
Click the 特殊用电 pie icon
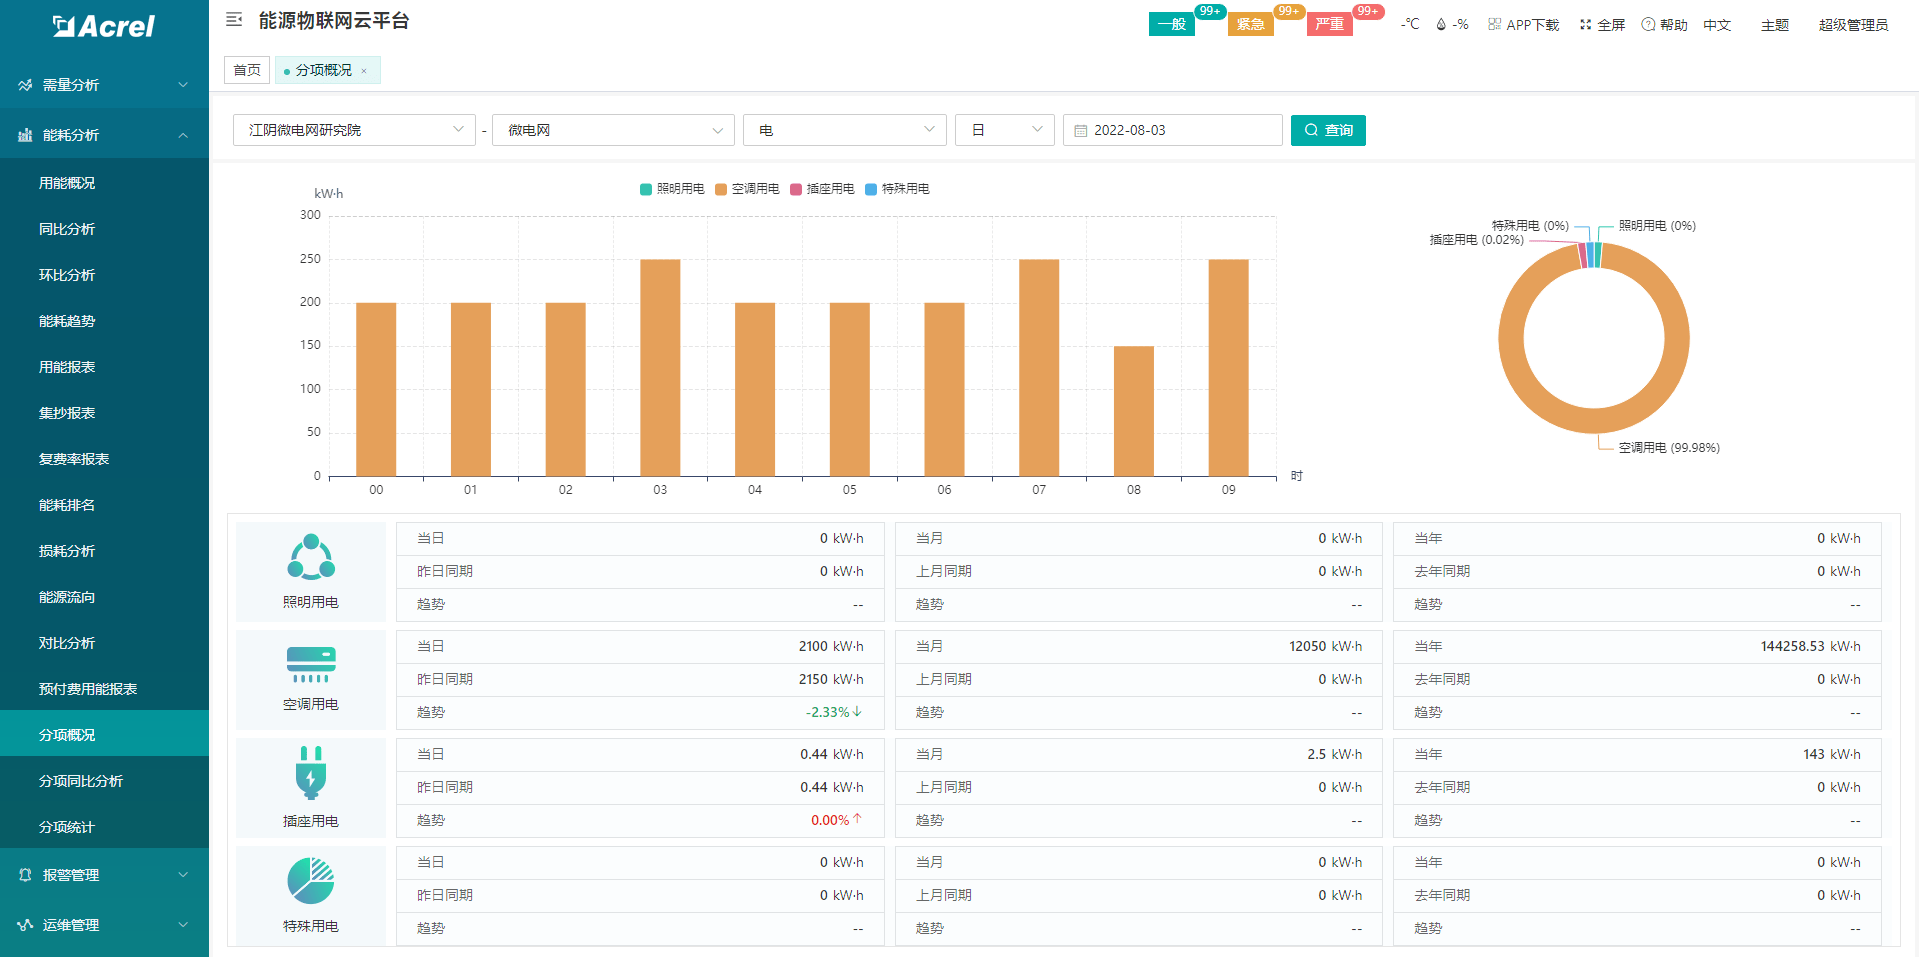(x=311, y=881)
